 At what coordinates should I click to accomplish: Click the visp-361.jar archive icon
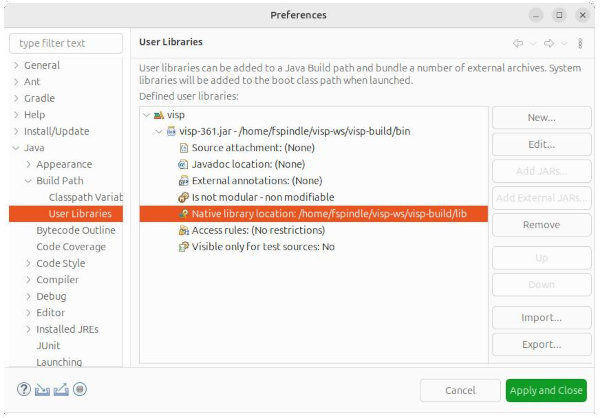(171, 131)
